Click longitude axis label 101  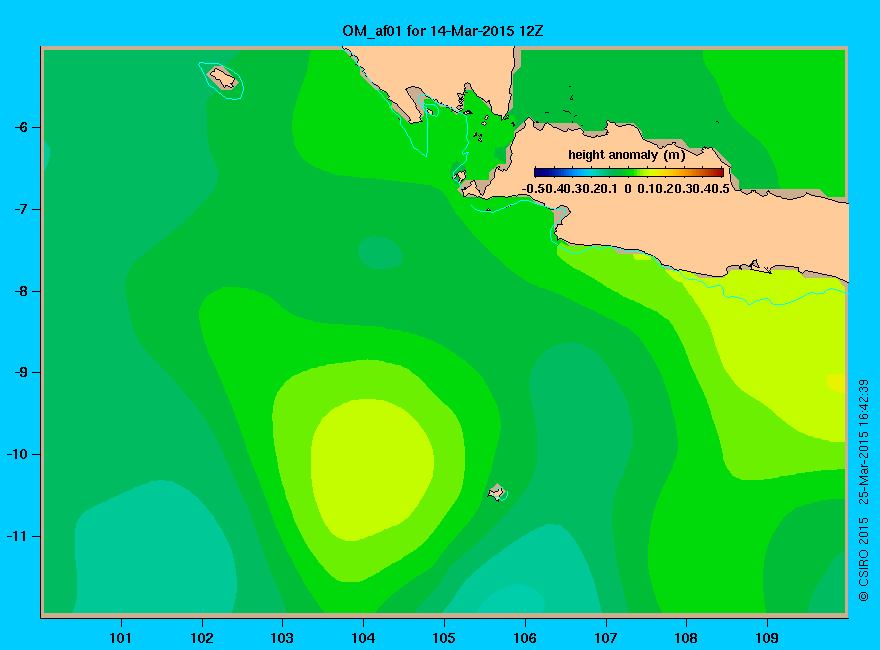[x=120, y=638]
